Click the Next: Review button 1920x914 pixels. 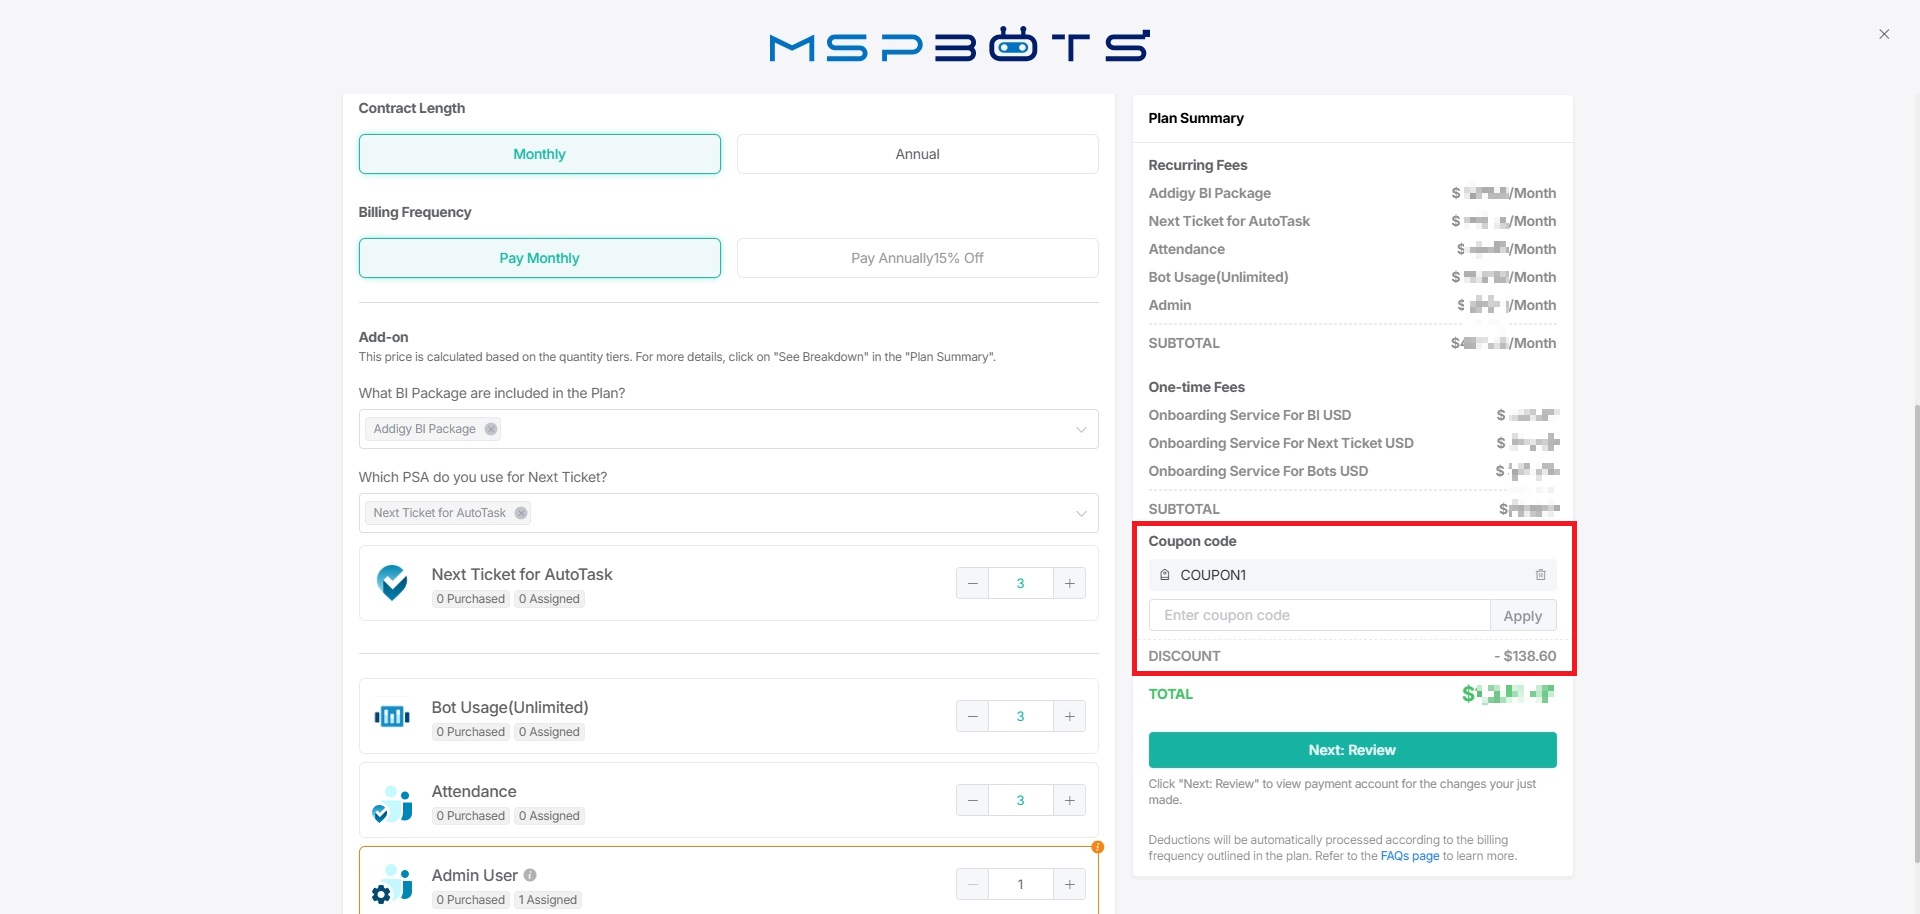(1352, 750)
